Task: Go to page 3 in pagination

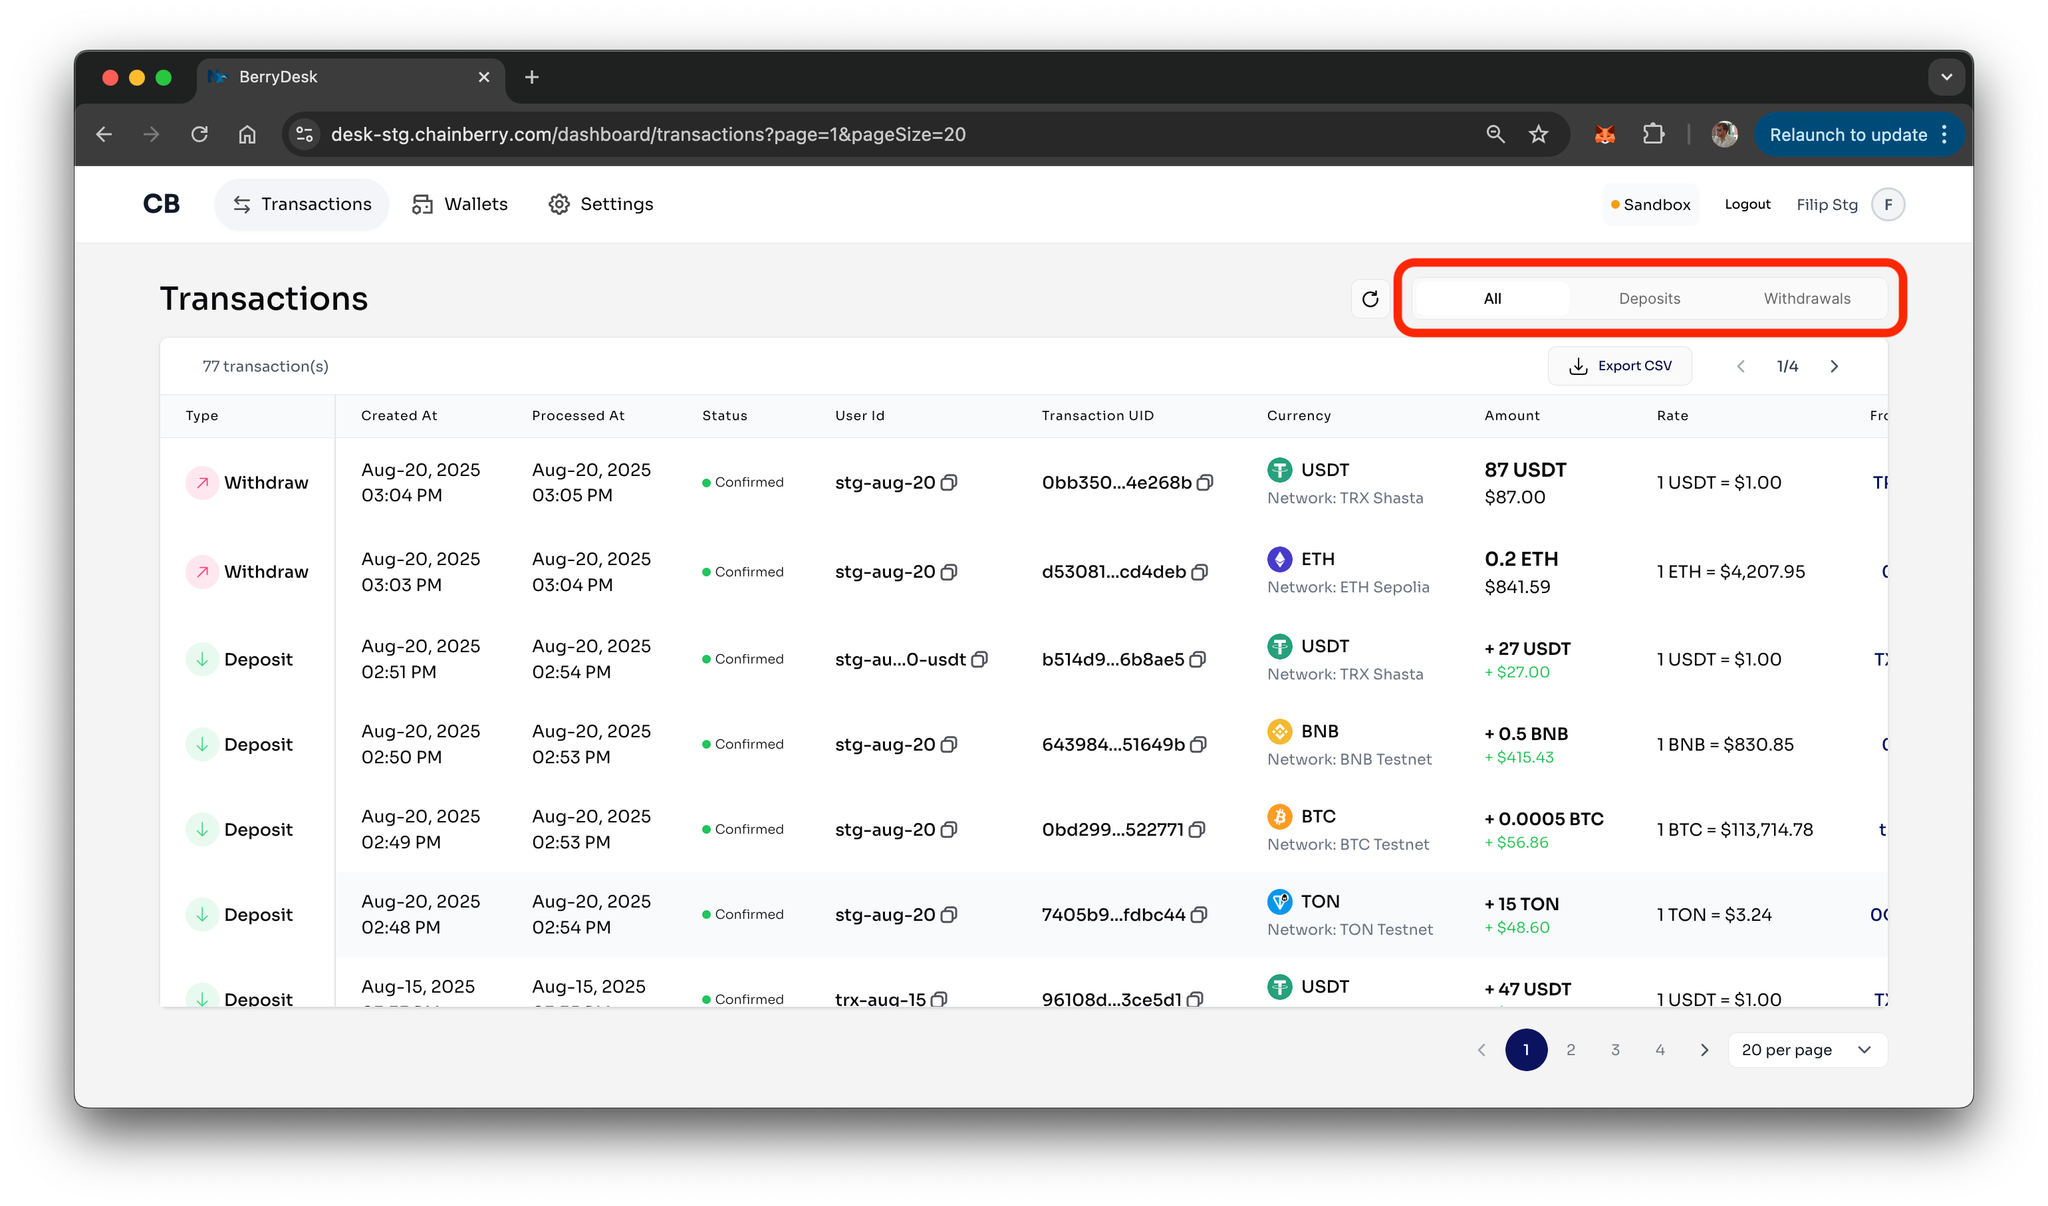Action: point(1615,1050)
